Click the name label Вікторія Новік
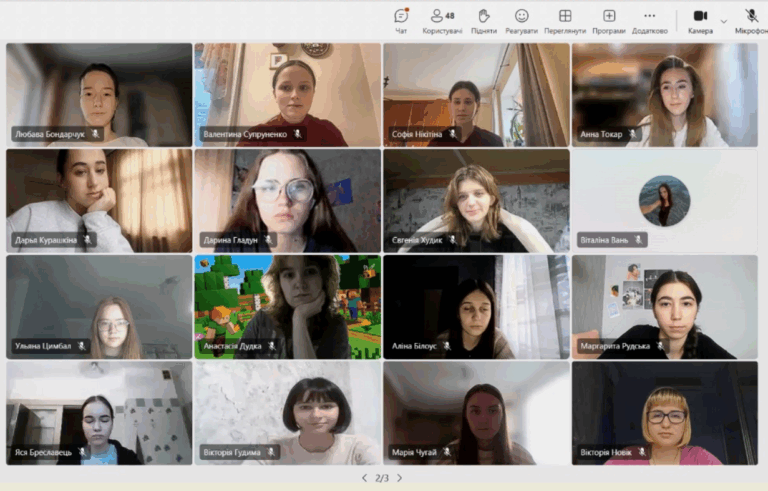The image size is (768, 491). pos(606,452)
